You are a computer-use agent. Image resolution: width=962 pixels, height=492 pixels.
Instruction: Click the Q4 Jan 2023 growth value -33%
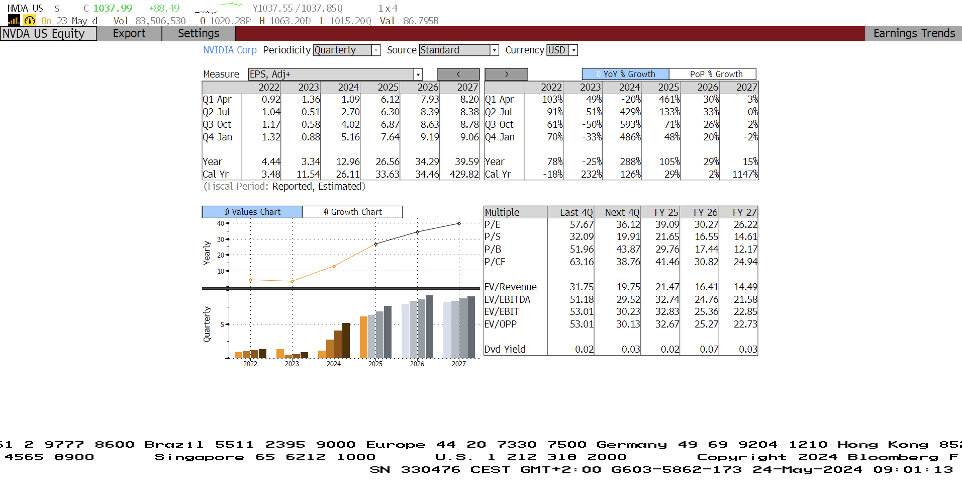[x=591, y=137]
